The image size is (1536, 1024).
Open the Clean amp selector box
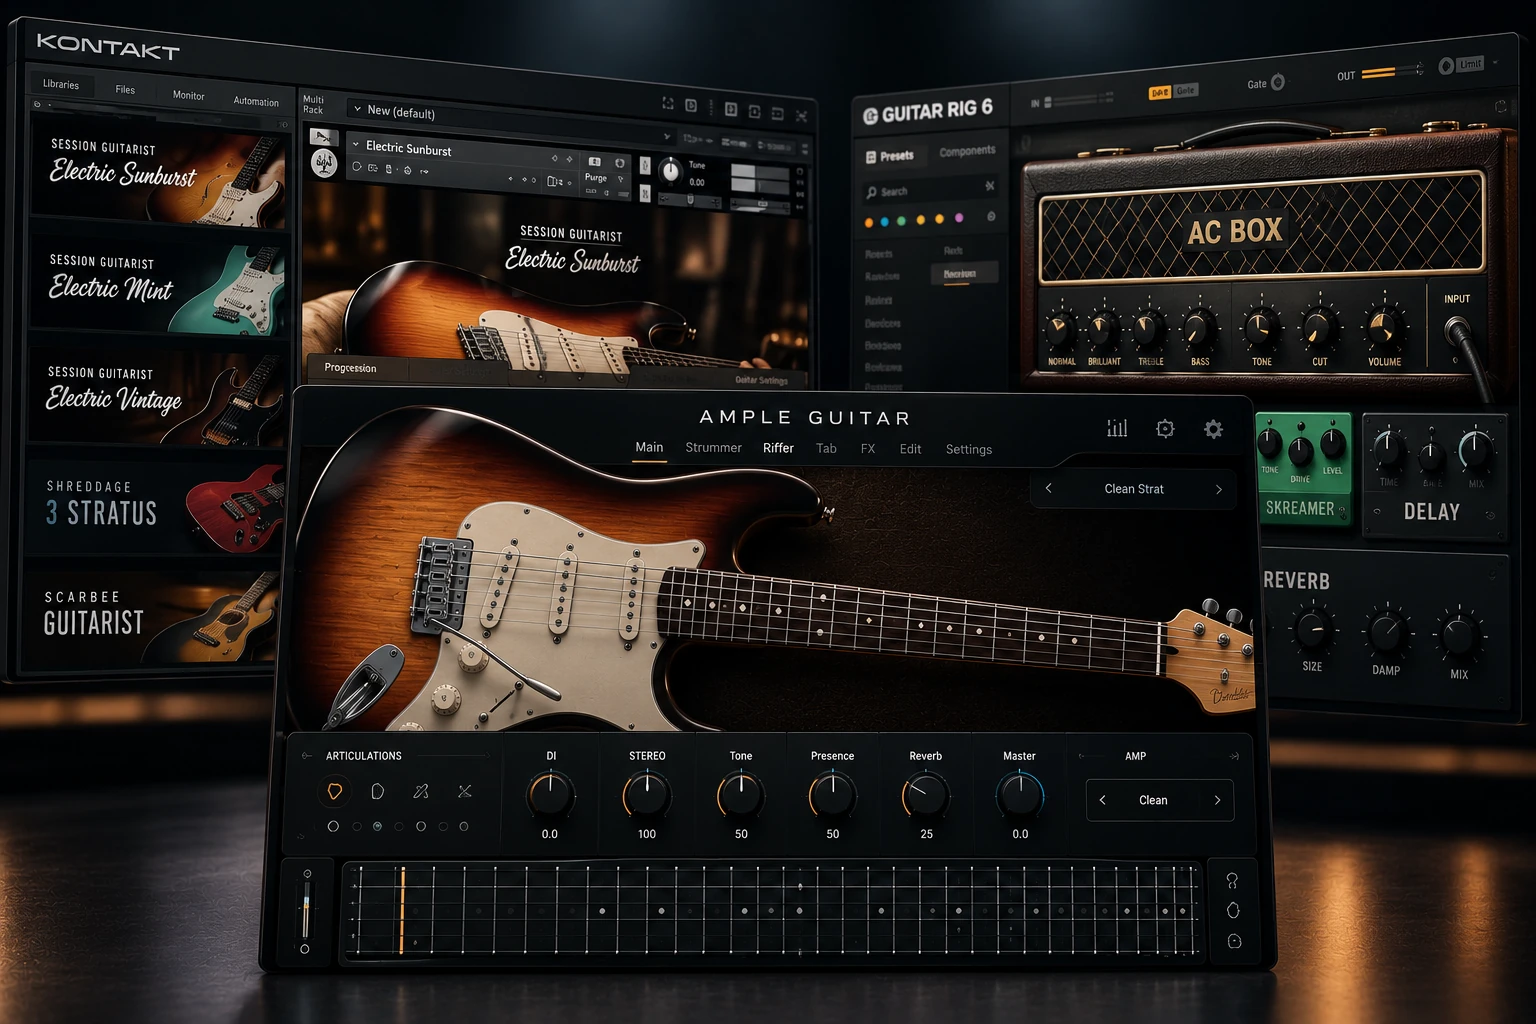[x=1160, y=800]
